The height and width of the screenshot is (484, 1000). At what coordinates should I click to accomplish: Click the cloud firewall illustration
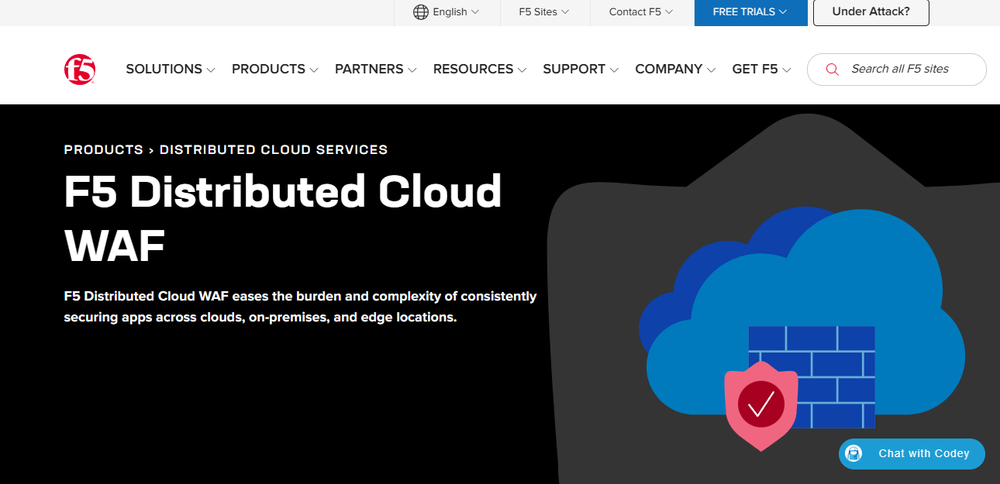(x=802, y=328)
